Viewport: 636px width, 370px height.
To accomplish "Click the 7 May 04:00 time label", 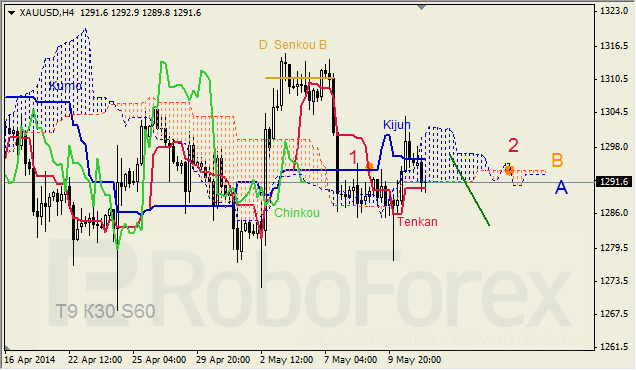I will (x=350, y=360).
